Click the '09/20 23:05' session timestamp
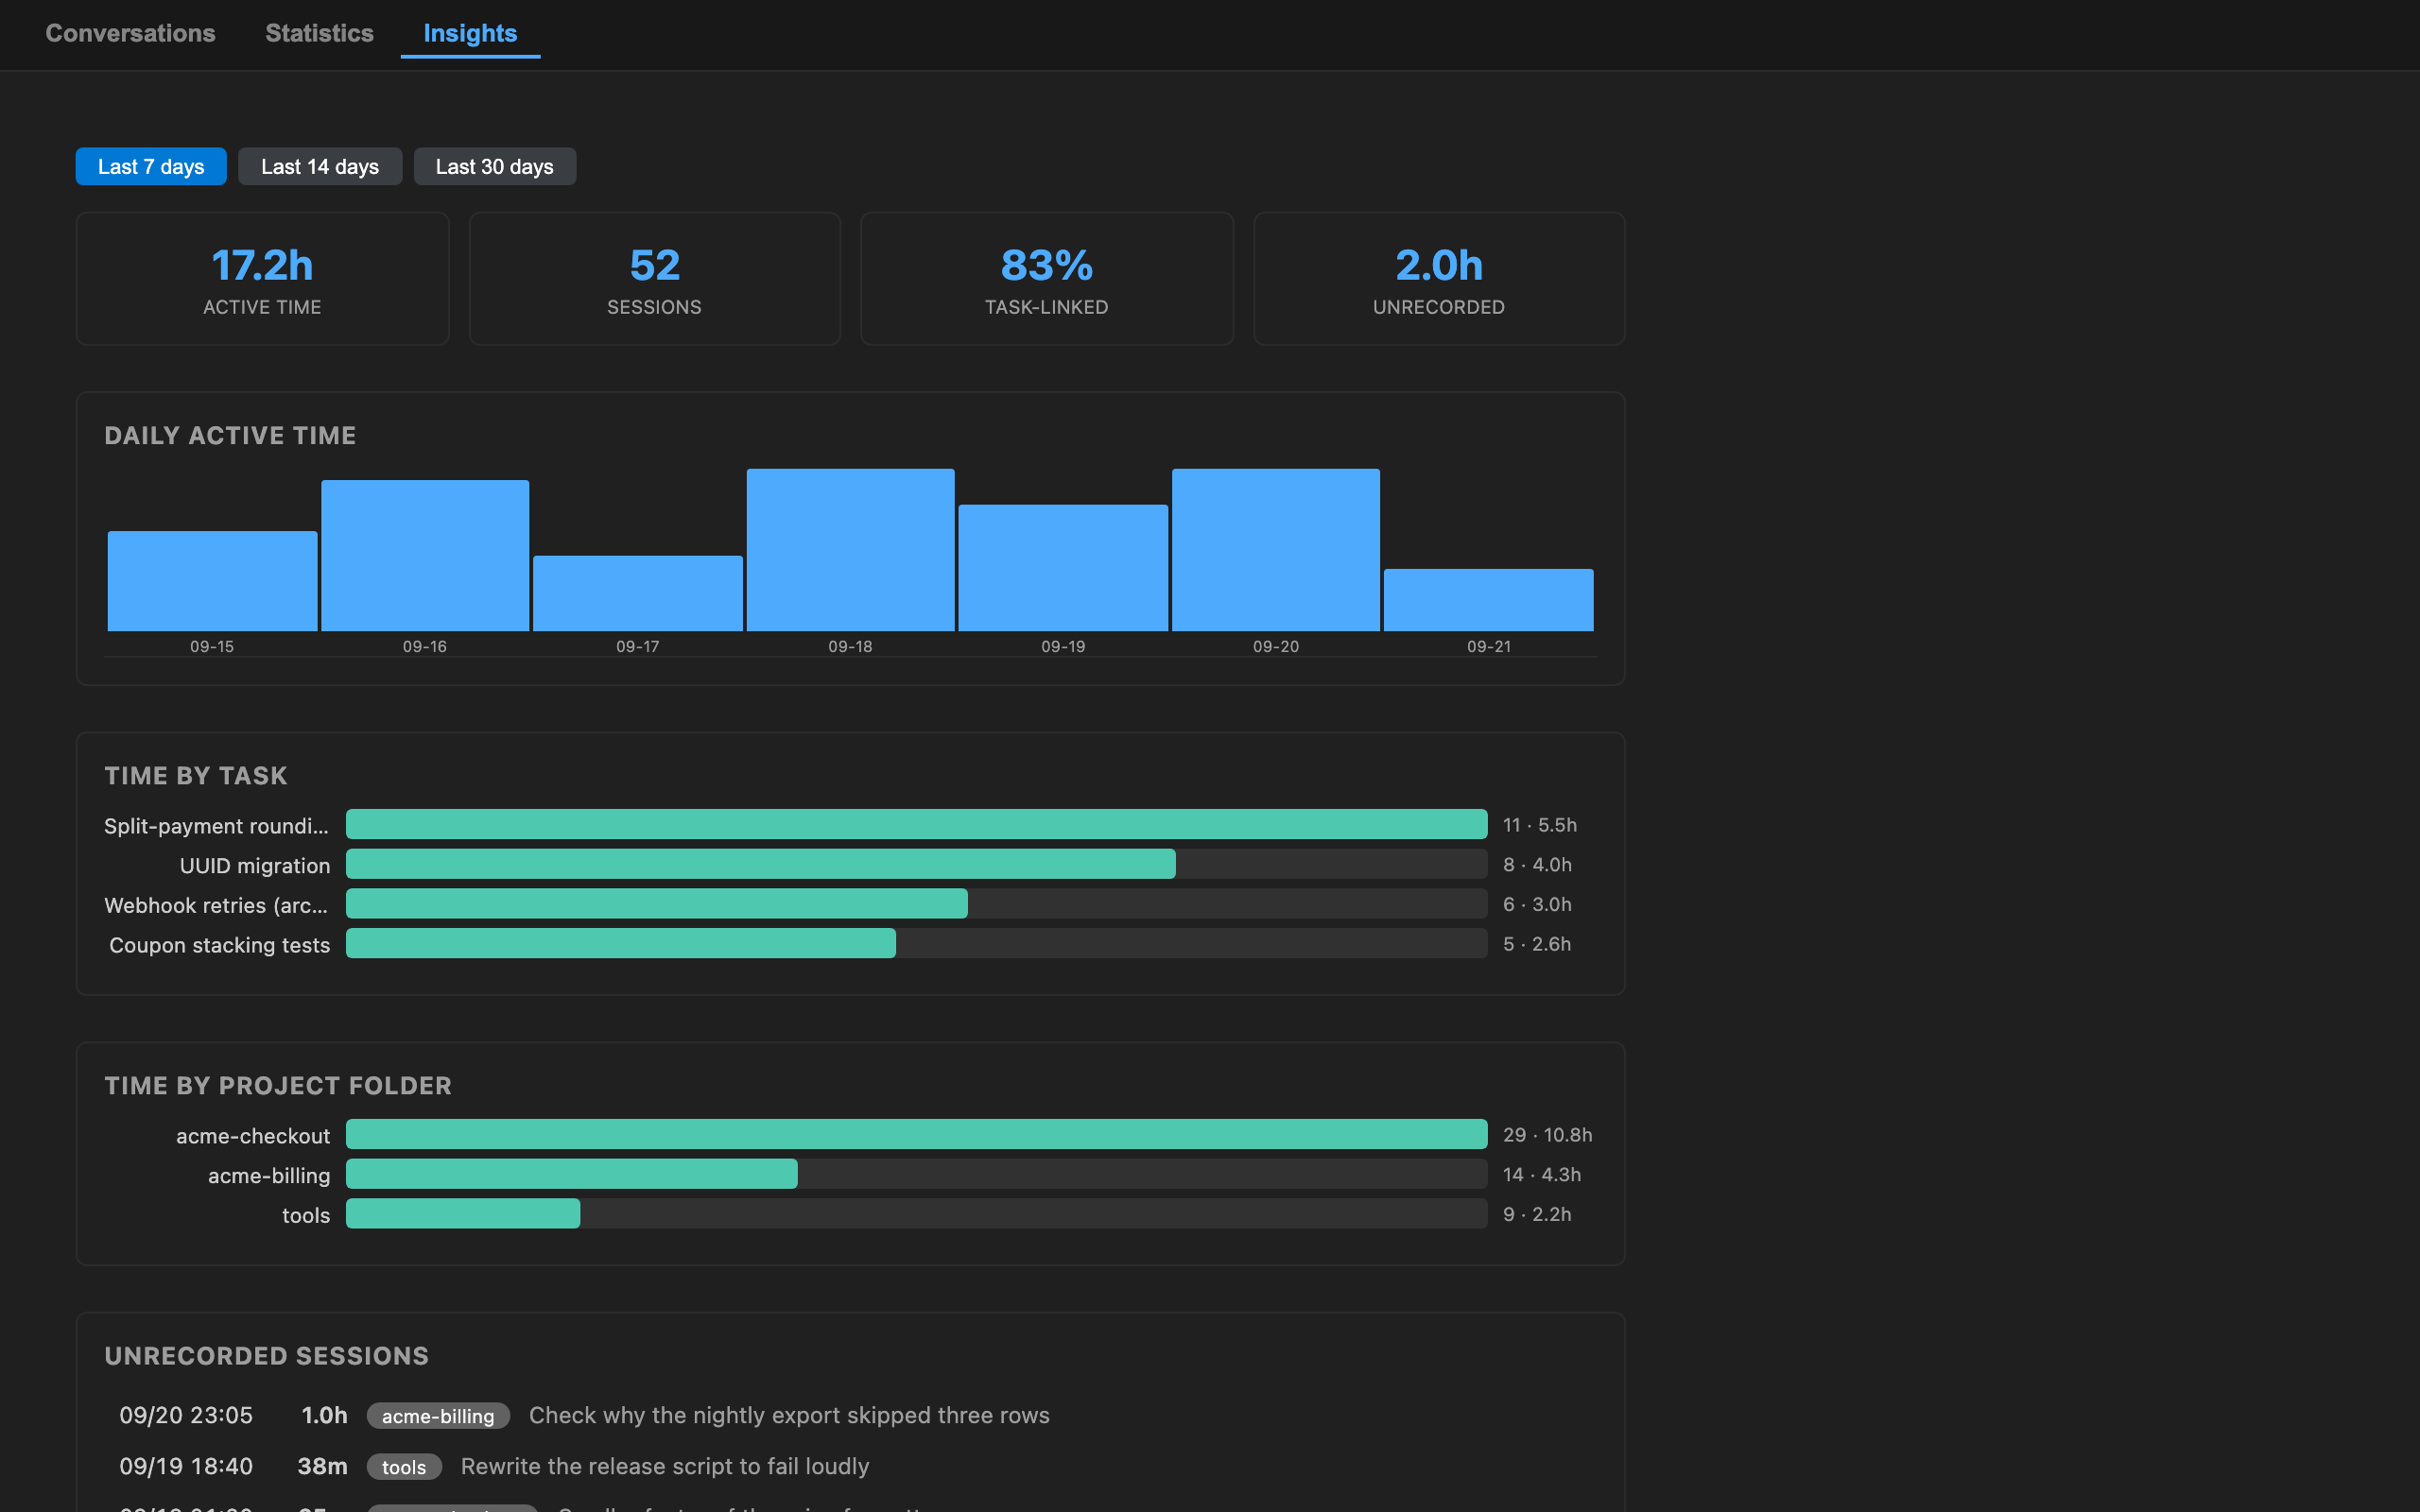This screenshot has height=1512, width=2420. pyautogui.click(x=186, y=1415)
